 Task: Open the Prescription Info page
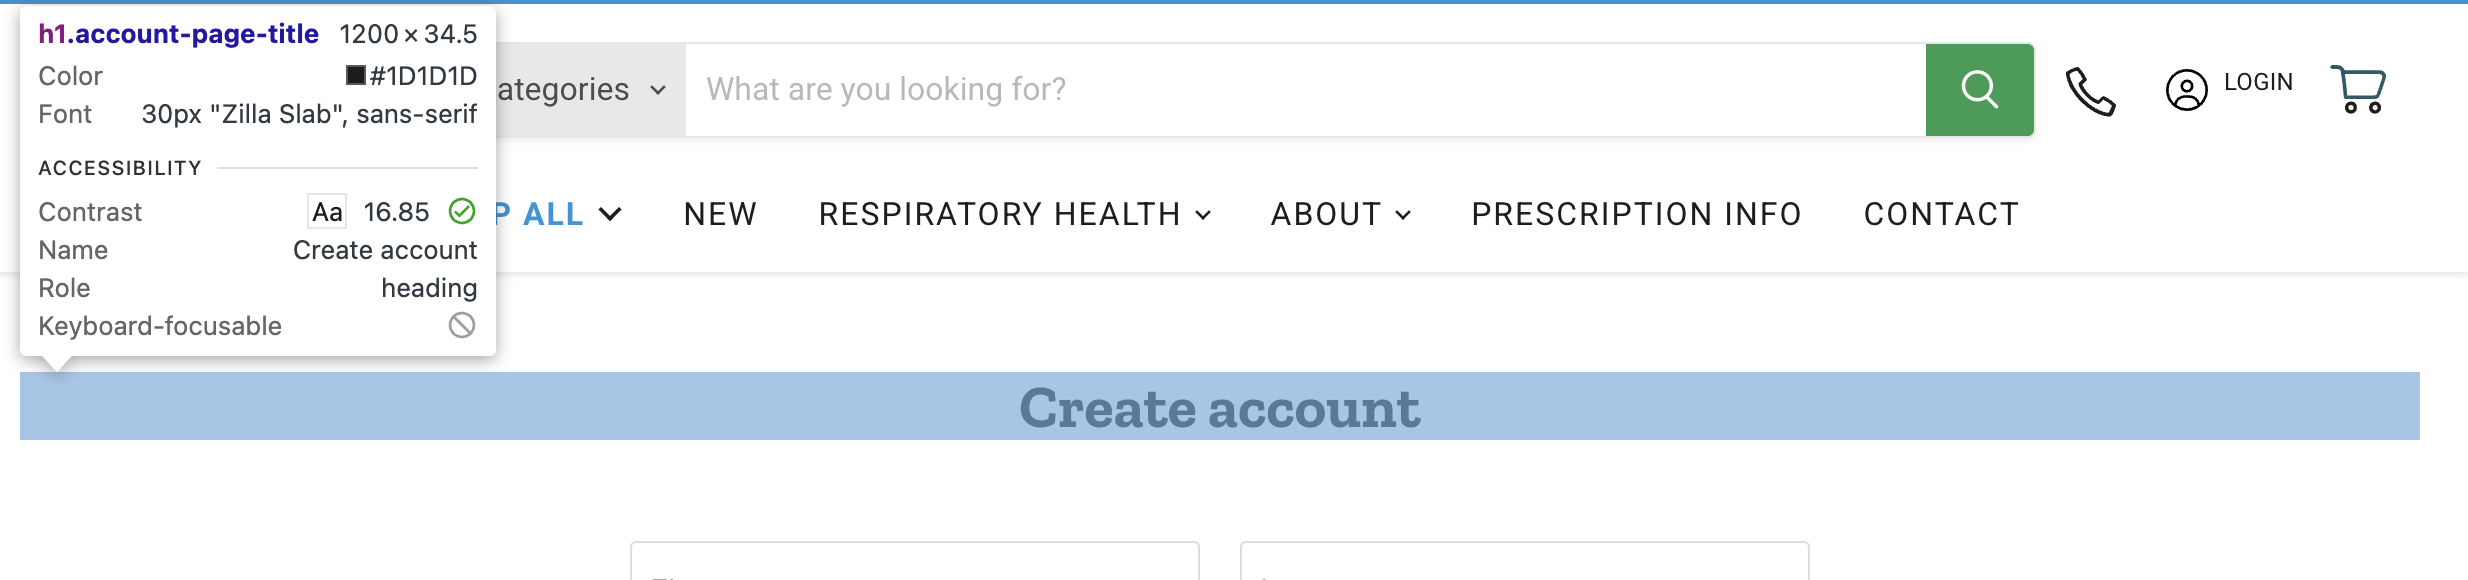pyautogui.click(x=1636, y=214)
